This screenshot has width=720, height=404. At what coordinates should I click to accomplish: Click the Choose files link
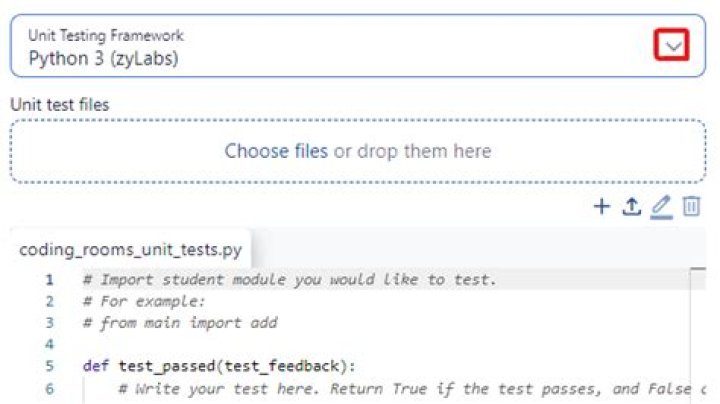point(276,151)
